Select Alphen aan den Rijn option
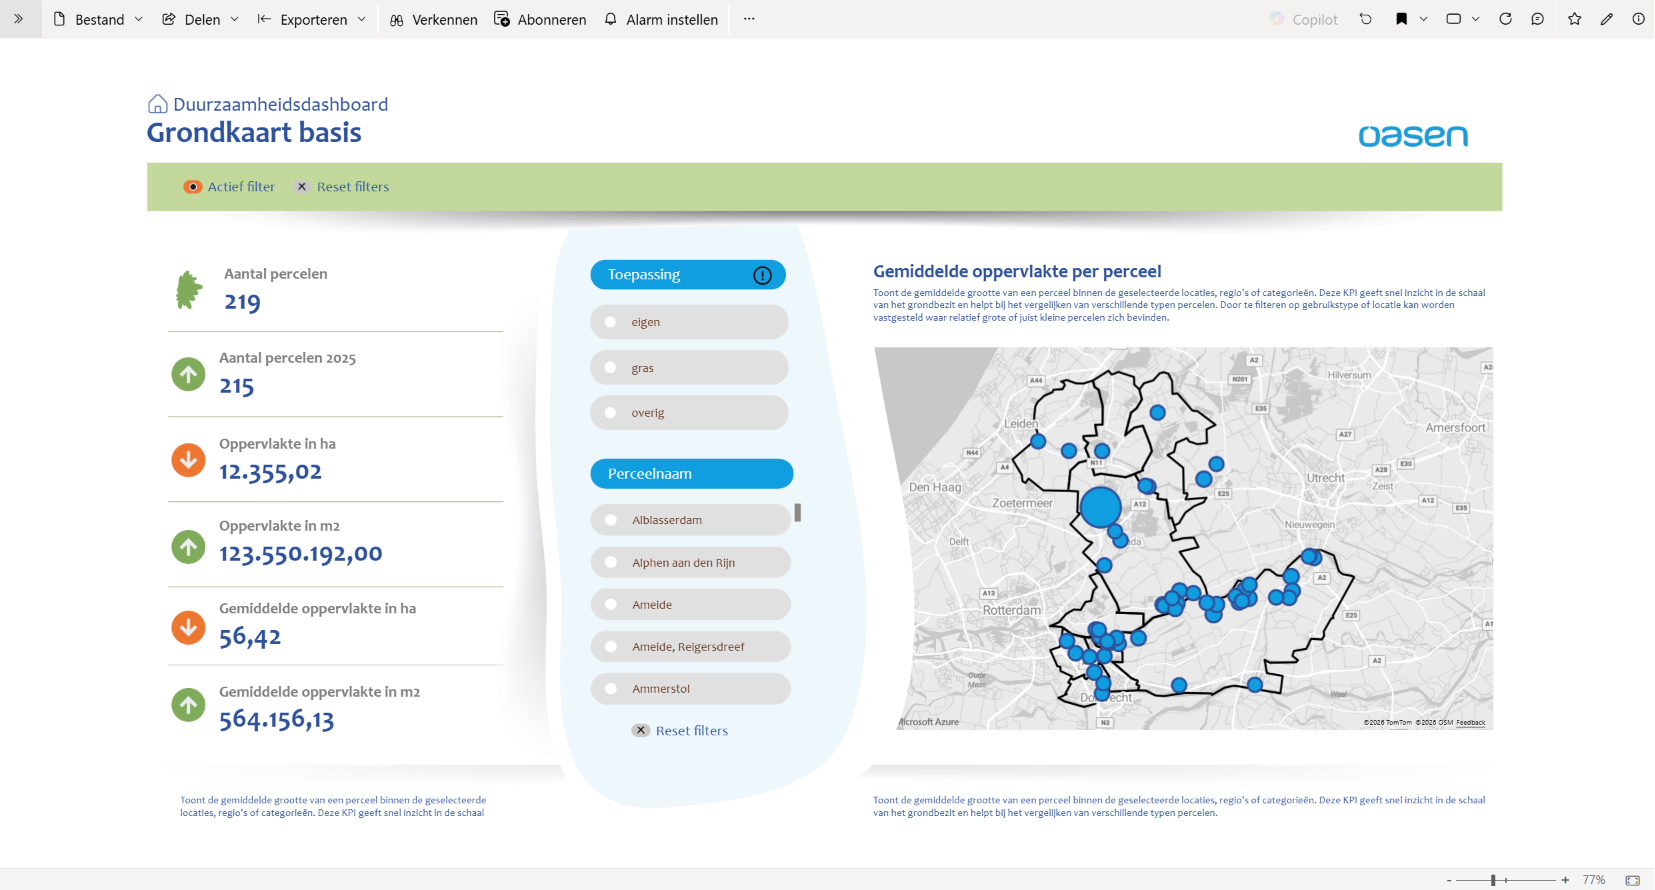 [690, 563]
